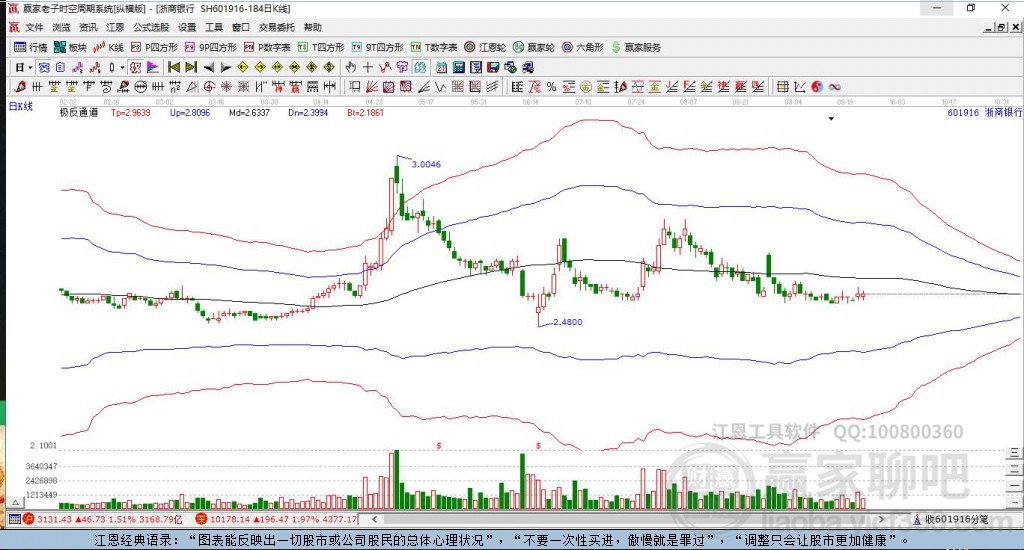Toggle the highlighted 双 chart icon
The image size is (1024, 550).
coord(135,67)
